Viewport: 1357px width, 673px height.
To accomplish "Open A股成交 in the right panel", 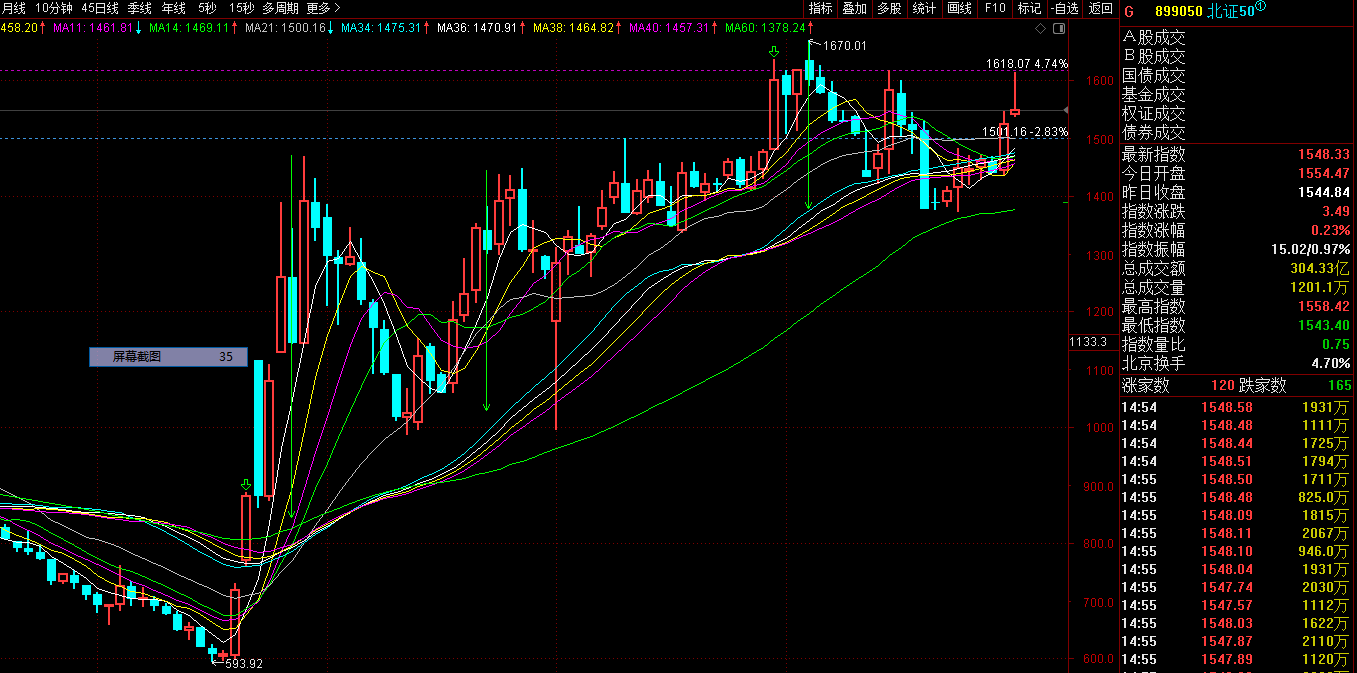I will (x=1154, y=37).
